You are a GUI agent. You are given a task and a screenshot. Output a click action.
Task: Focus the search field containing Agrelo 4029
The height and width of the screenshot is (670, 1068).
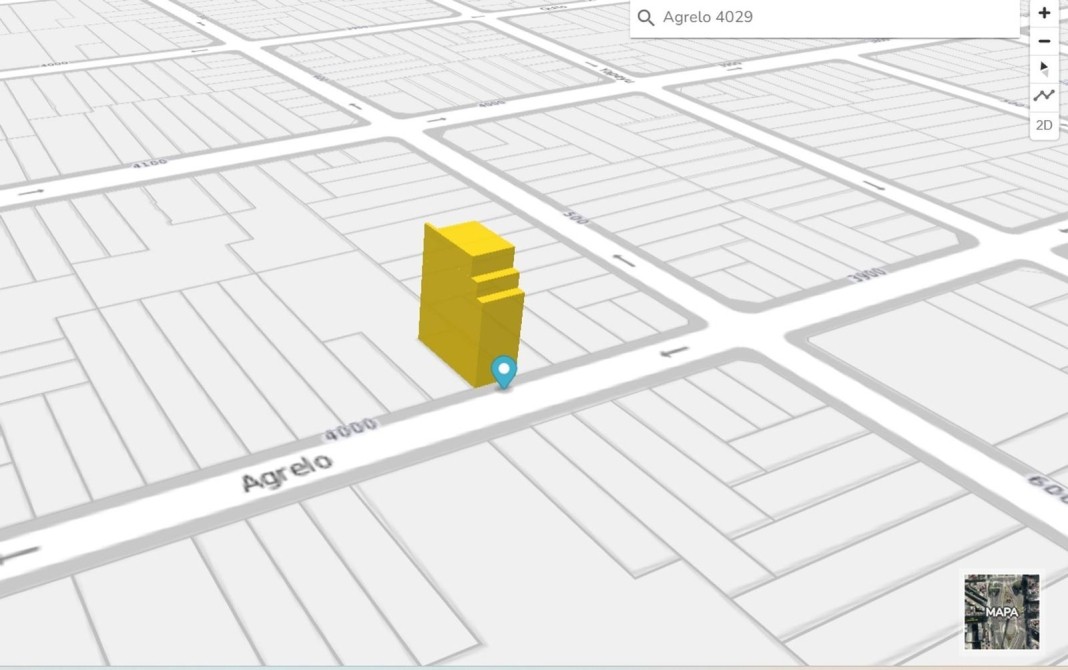click(x=830, y=18)
